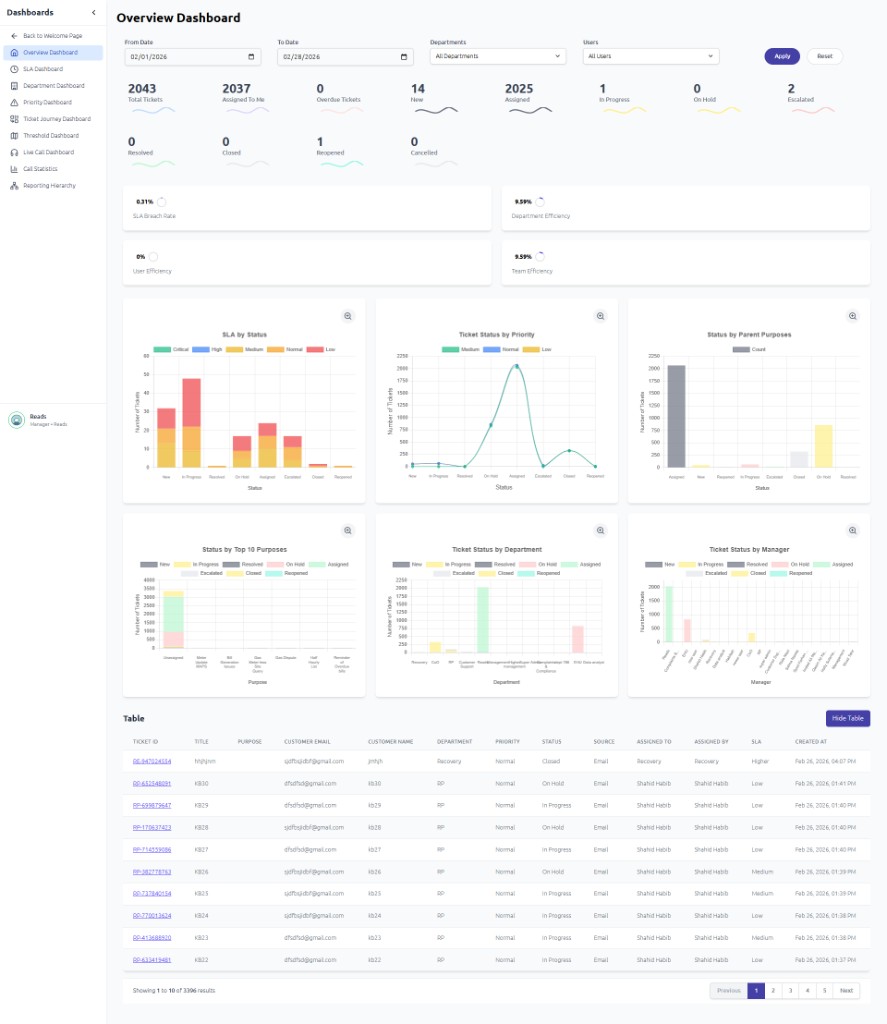Open the Department Dashboard menu item
The image size is (887, 1024).
[53, 86]
